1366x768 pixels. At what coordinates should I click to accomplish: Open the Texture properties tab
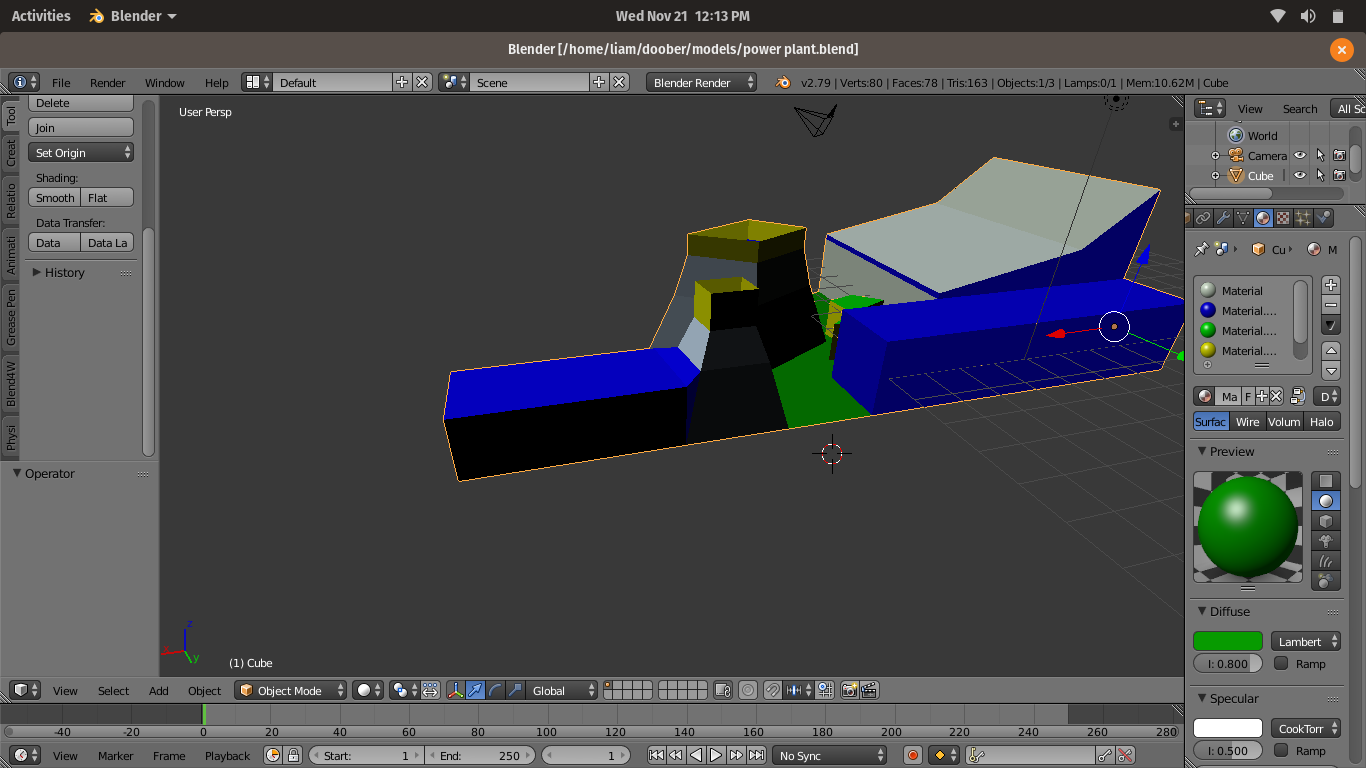[1283, 218]
